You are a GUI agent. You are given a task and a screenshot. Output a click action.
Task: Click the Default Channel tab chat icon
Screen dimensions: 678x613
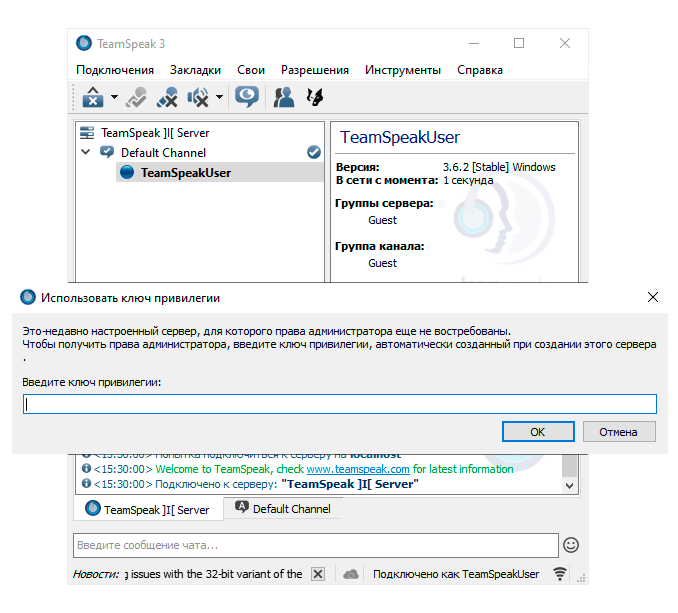click(242, 507)
